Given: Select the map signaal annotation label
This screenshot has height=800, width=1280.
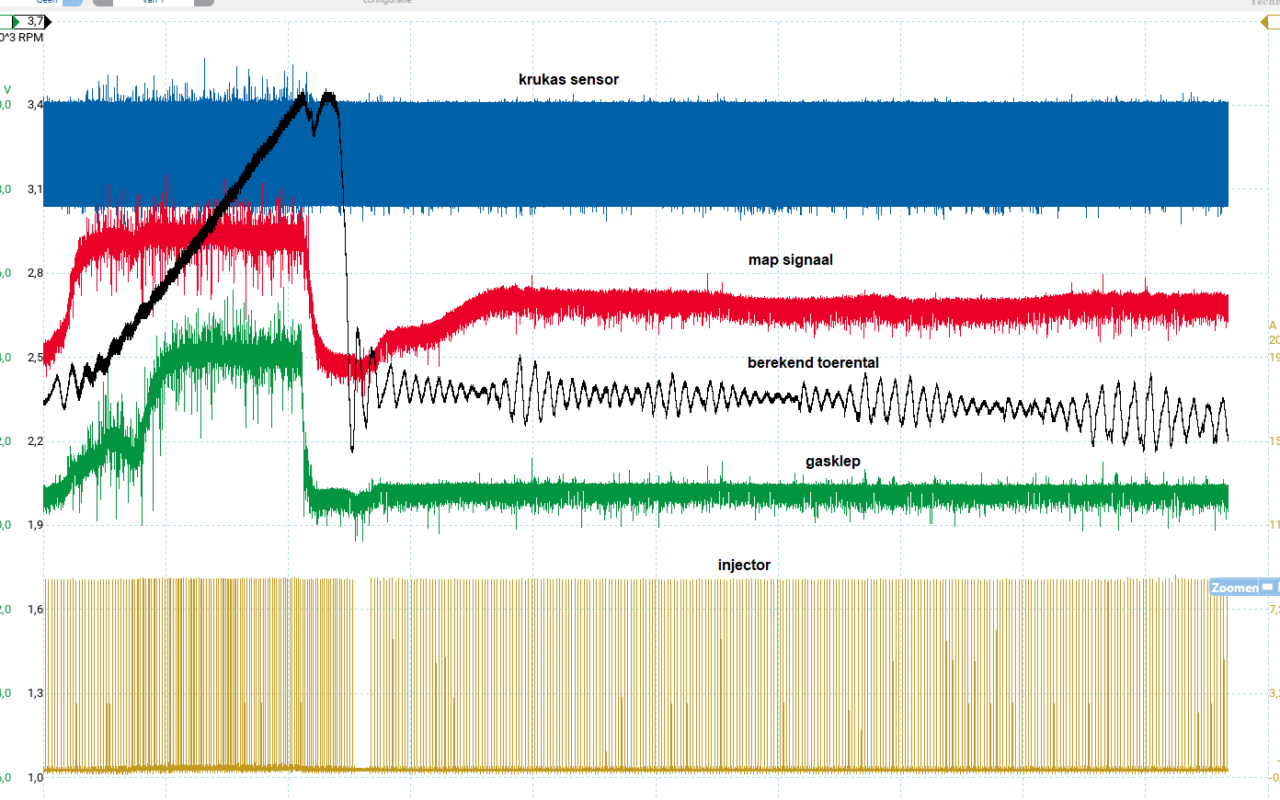Looking at the screenshot, I should 791,259.
